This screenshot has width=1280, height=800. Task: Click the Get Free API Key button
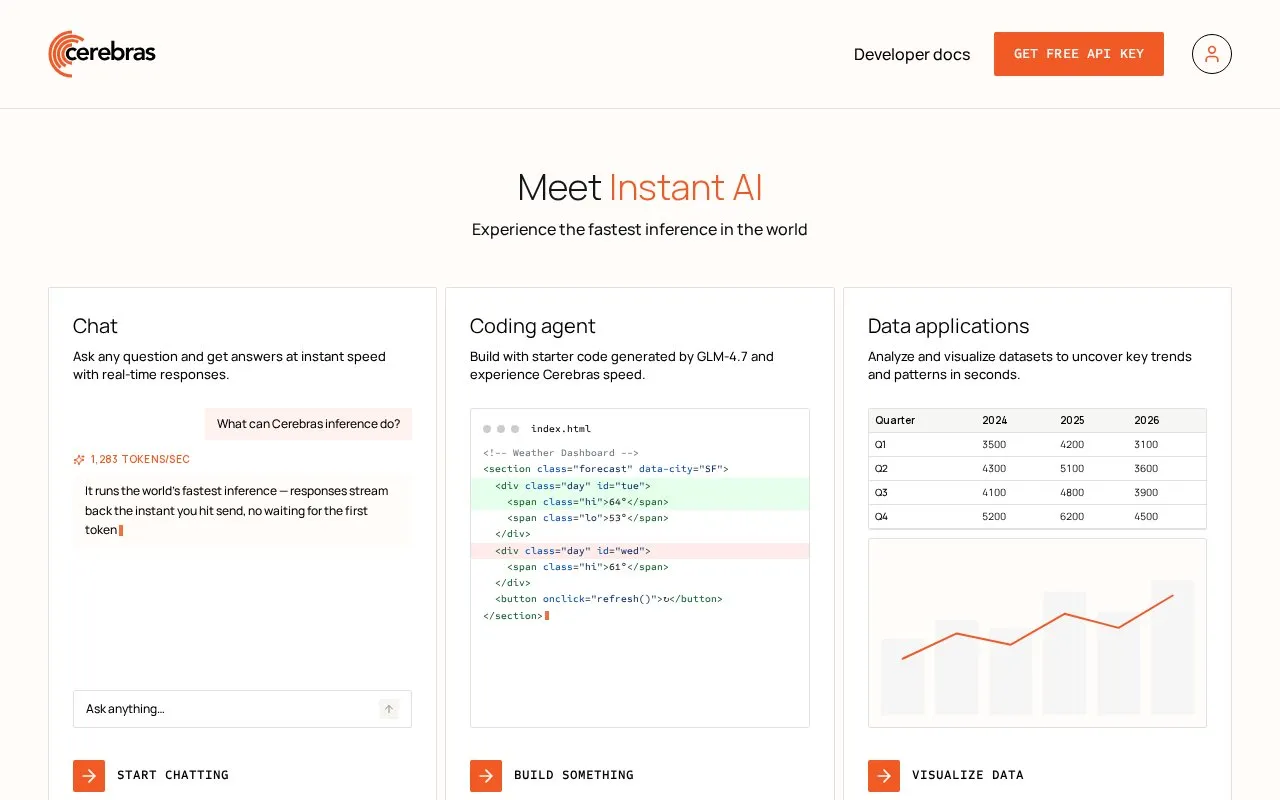(1079, 54)
